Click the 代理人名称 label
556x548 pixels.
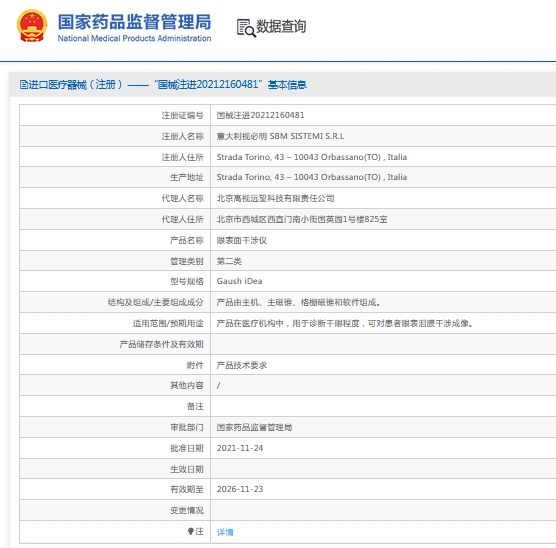[183, 198]
